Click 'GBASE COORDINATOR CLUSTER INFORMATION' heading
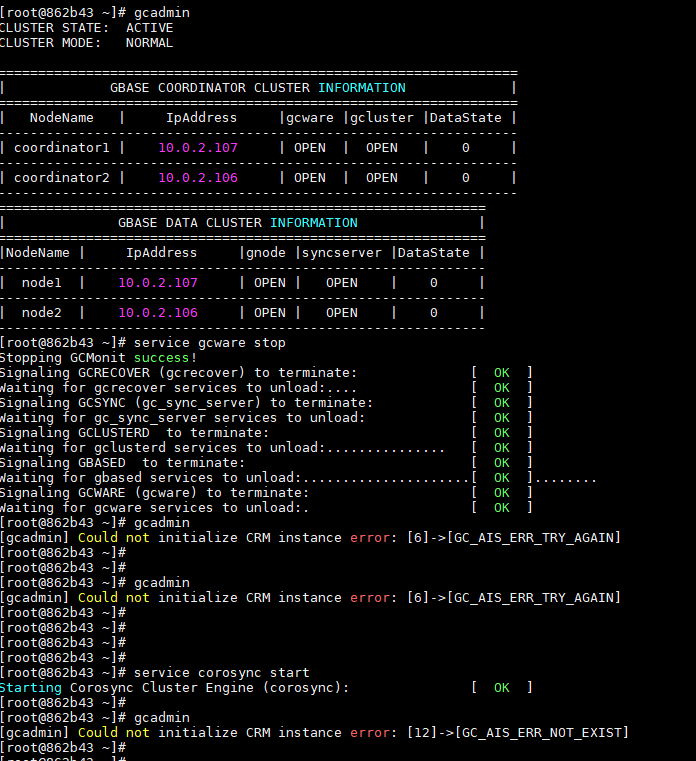Screen dimensions: 696x761 pyautogui.click(x=257, y=88)
